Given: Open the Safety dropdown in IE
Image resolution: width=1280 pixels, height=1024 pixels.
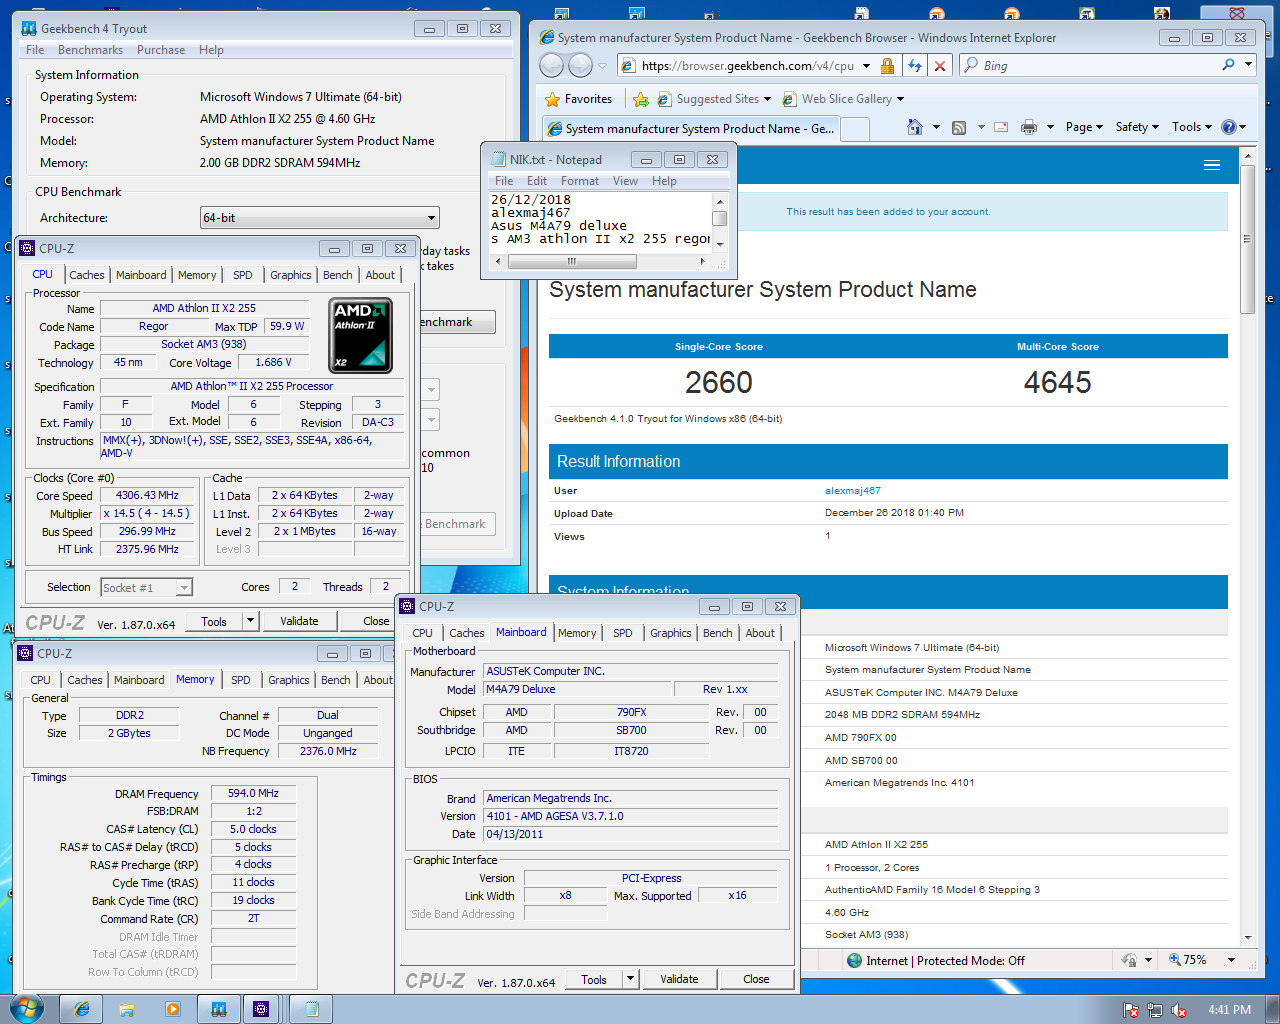Looking at the screenshot, I should click(x=1137, y=127).
